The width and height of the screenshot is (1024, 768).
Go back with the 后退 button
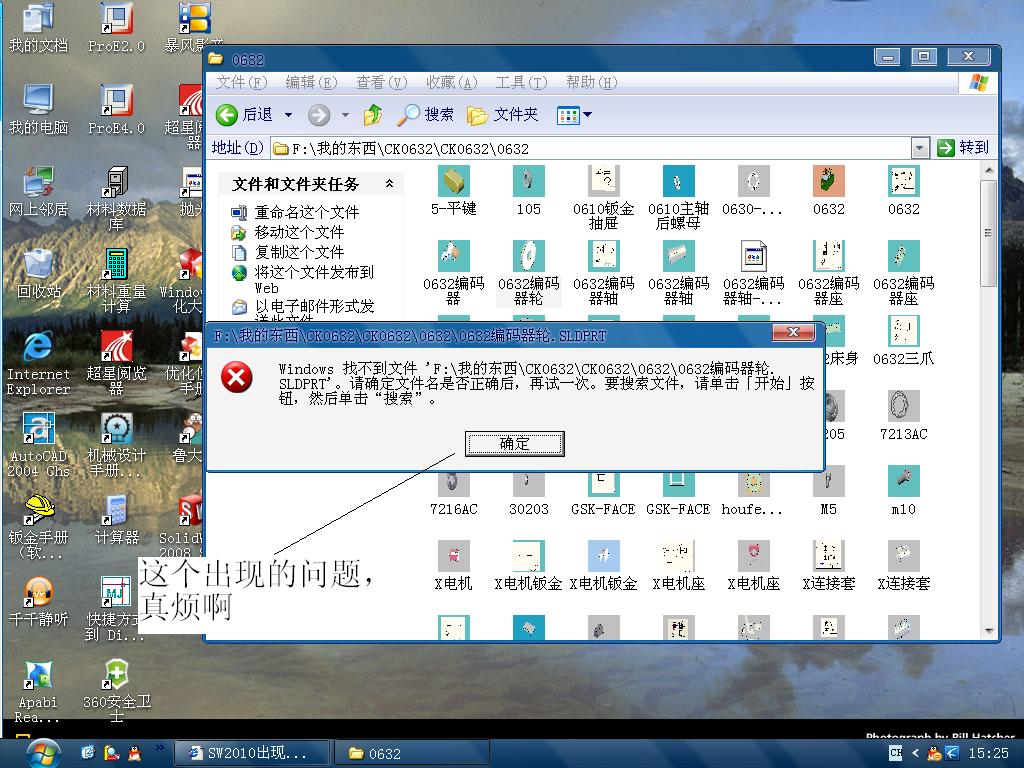click(245, 115)
